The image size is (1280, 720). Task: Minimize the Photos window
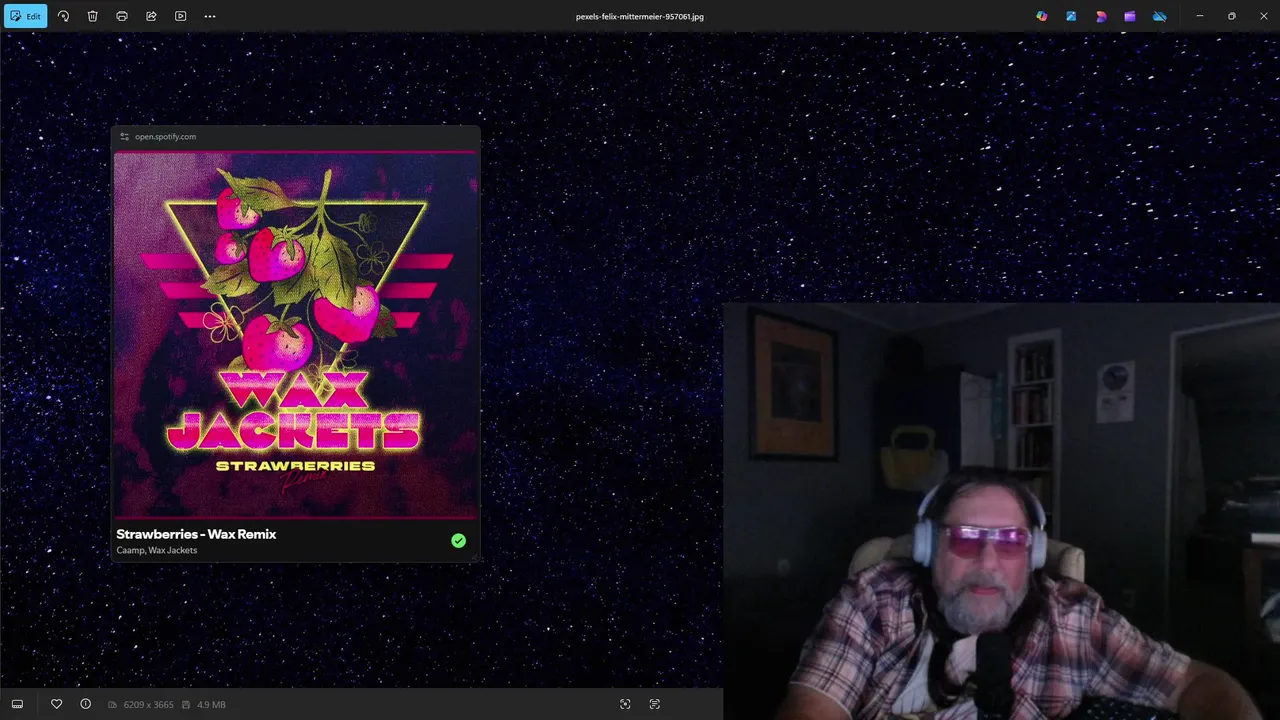click(x=1200, y=16)
